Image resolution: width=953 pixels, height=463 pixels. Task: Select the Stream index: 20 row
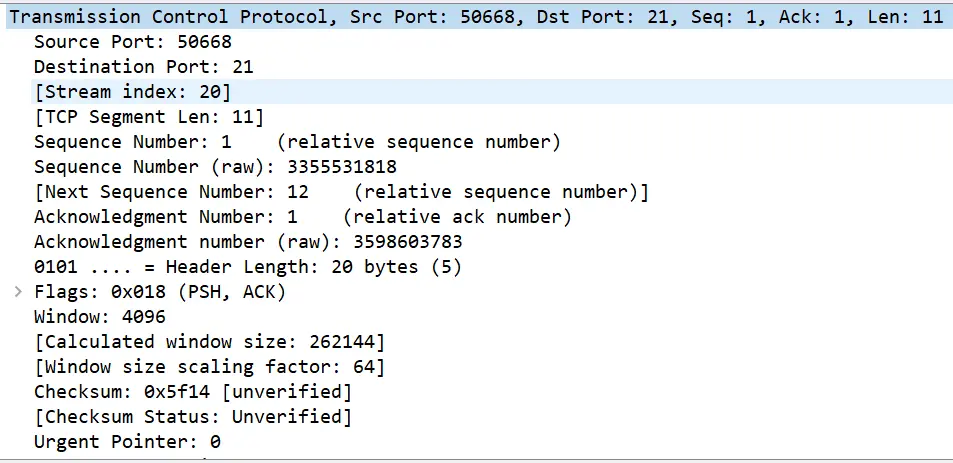[x=132, y=92]
